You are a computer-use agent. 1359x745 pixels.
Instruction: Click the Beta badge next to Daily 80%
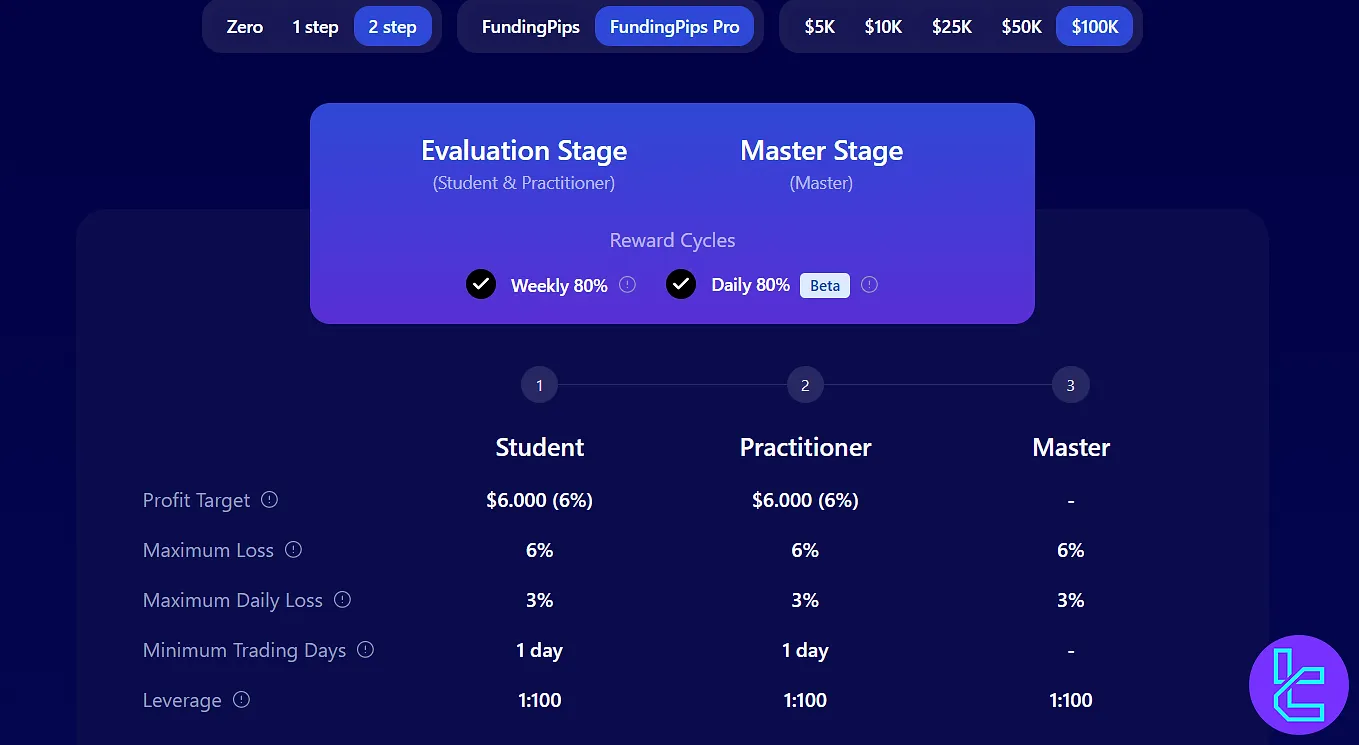pyautogui.click(x=824, y=285)
